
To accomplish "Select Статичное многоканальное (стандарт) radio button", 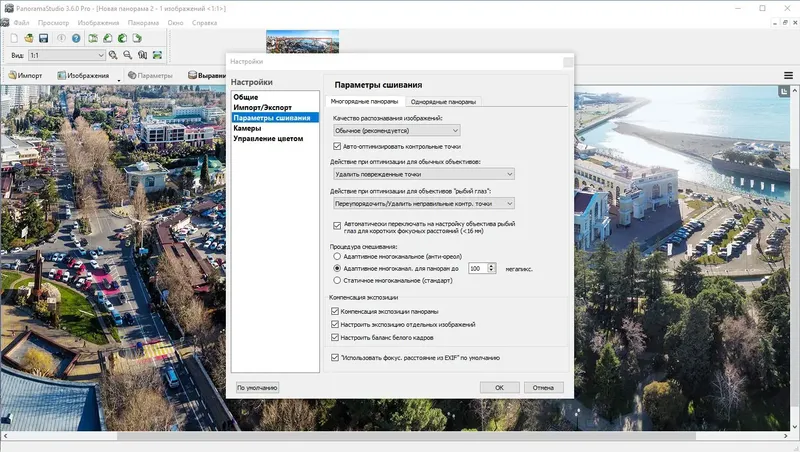I will coord(337,280).
